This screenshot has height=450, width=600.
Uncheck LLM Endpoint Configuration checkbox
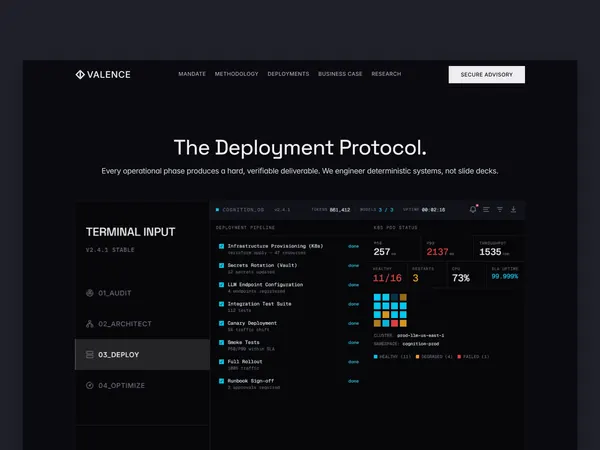221,285
